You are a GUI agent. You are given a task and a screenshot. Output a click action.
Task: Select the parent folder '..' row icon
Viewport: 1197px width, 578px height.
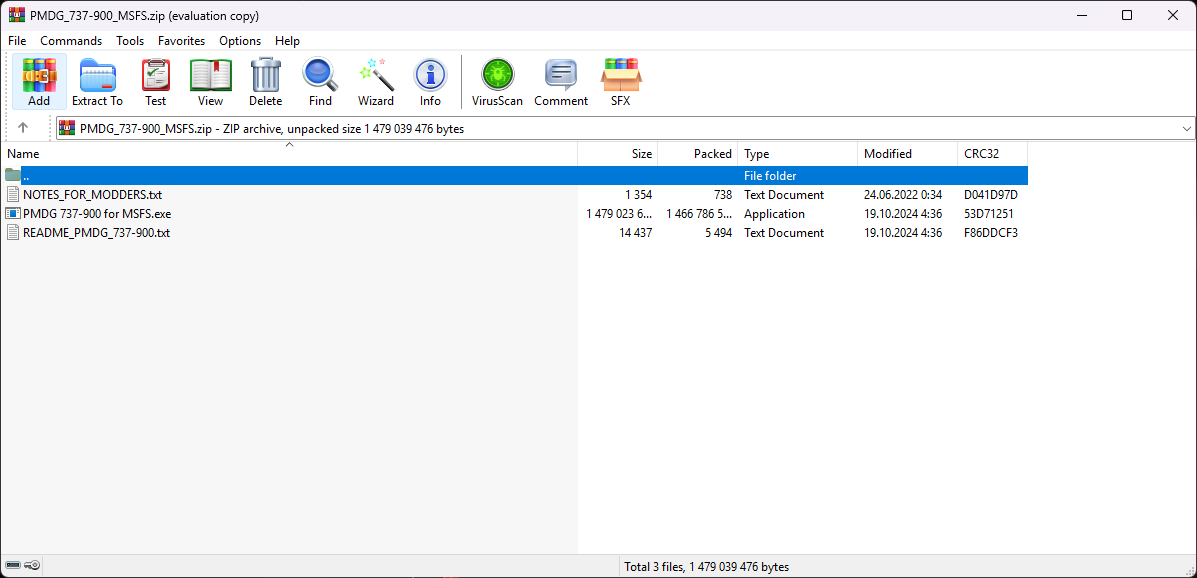tap(12, 176)
